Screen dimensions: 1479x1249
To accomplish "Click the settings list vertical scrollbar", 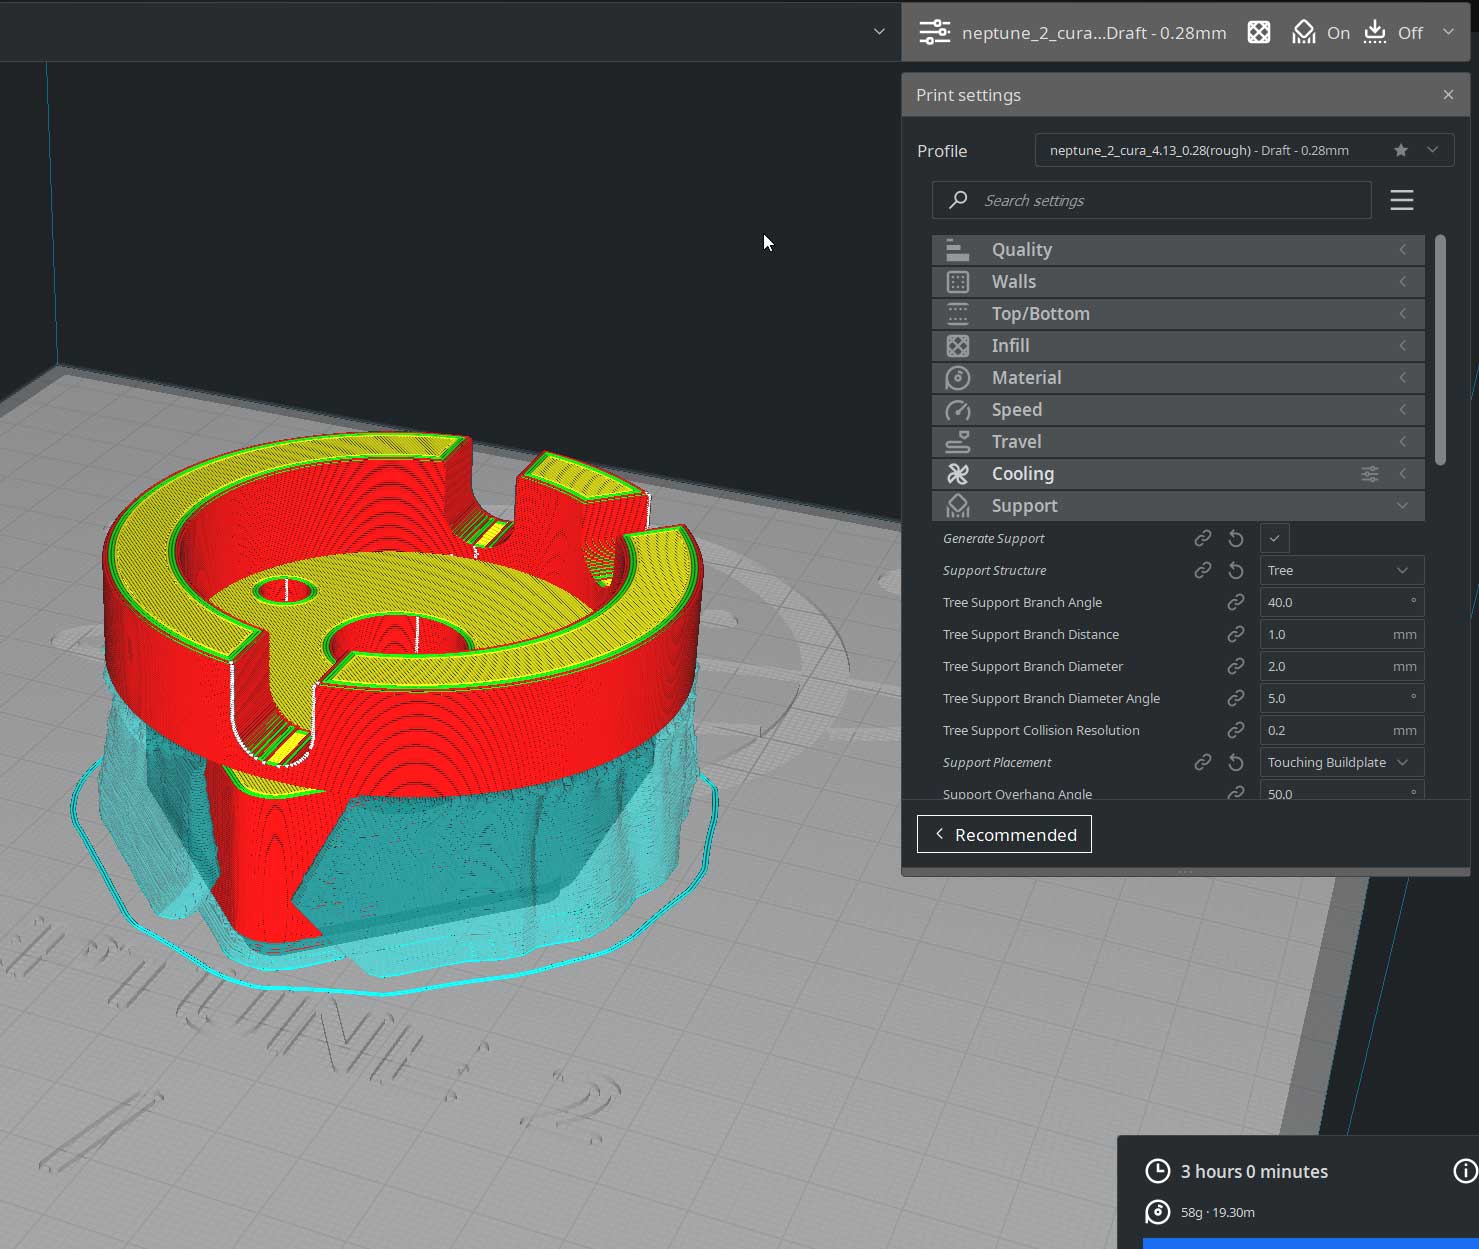I will [x=1440, y=350].
